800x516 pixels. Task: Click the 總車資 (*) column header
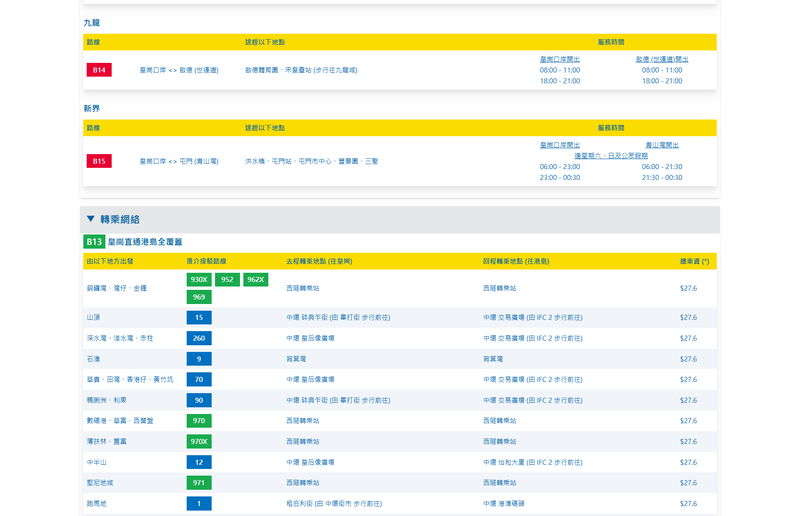click(x=694, y=261)
